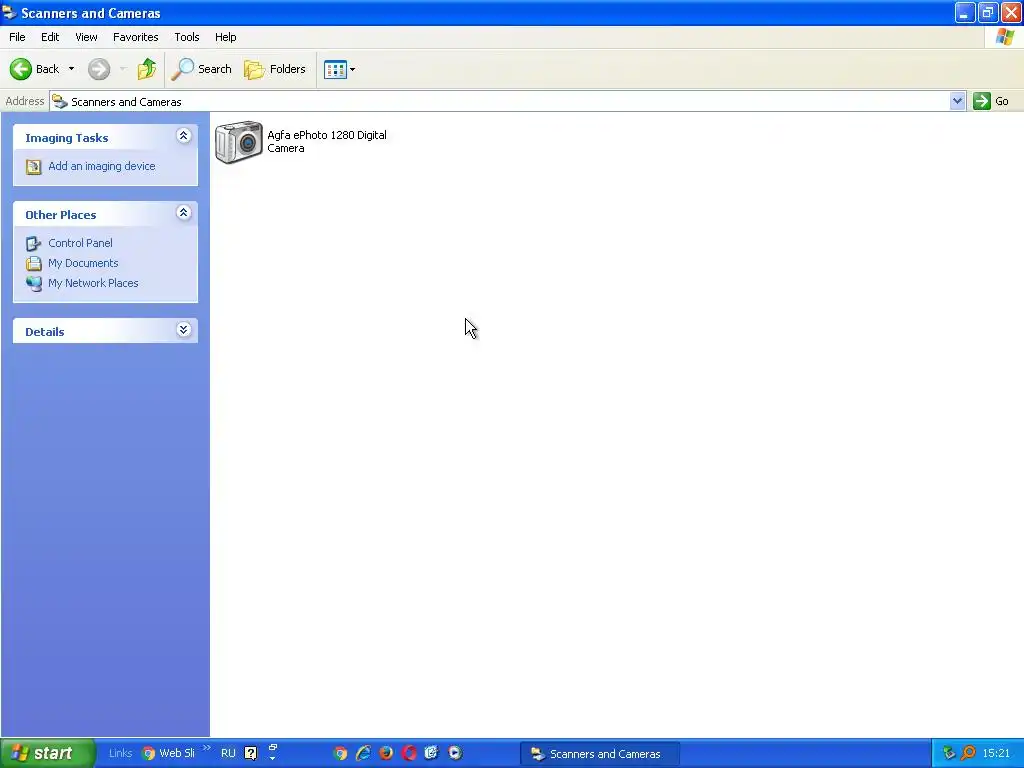This screenshot has width=1024, height=768.
Task: Launch the media player quick launch icon
Action: click(x=455, y=754)
